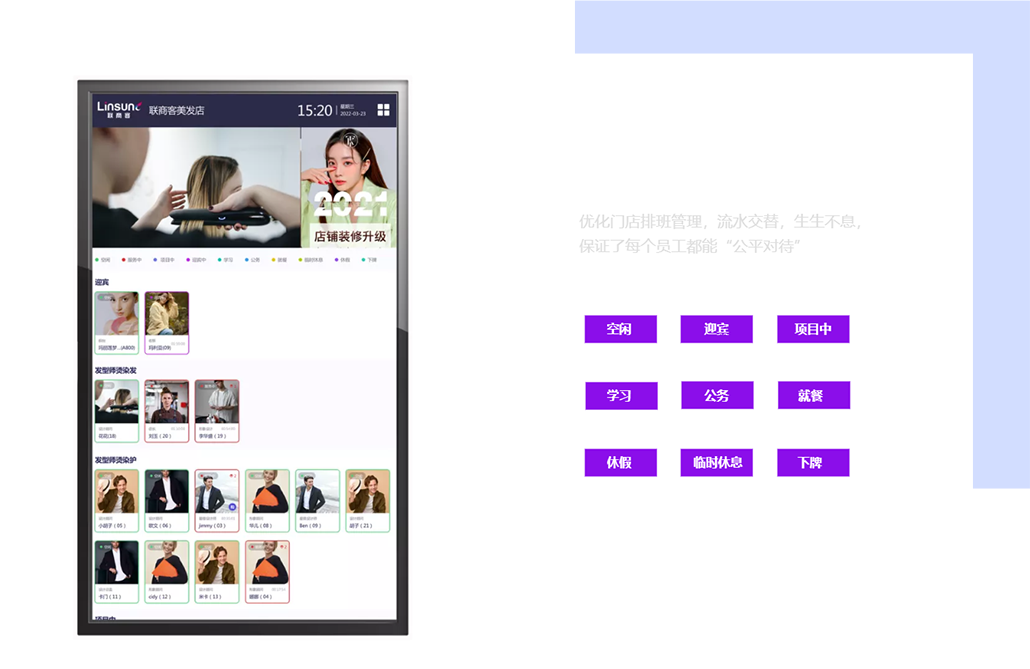This screenshot has width=1030, height=669.
Task: Toggle the 休假 status filter in the legend
Action: pos(343,260)
